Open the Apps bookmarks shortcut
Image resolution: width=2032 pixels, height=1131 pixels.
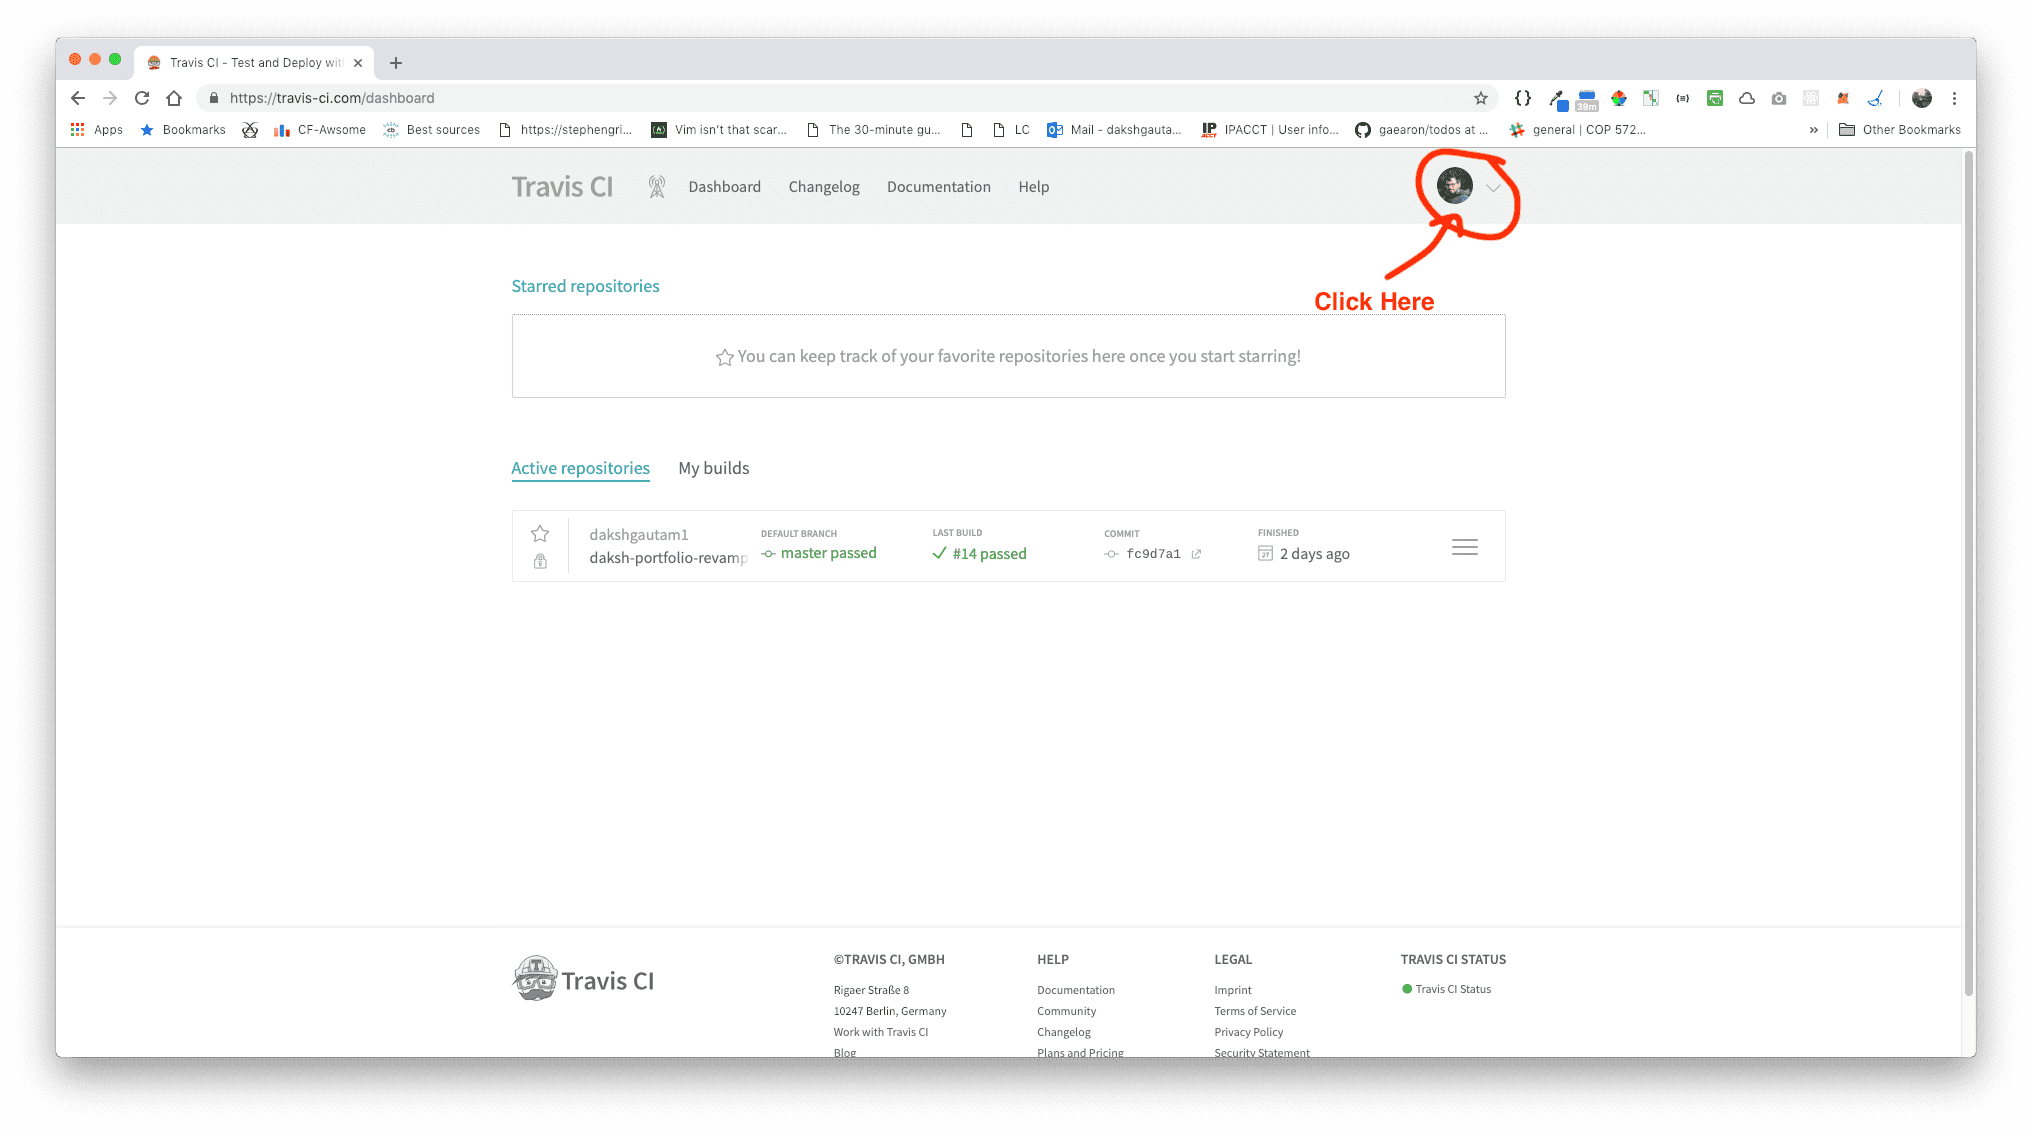(97, 130)
